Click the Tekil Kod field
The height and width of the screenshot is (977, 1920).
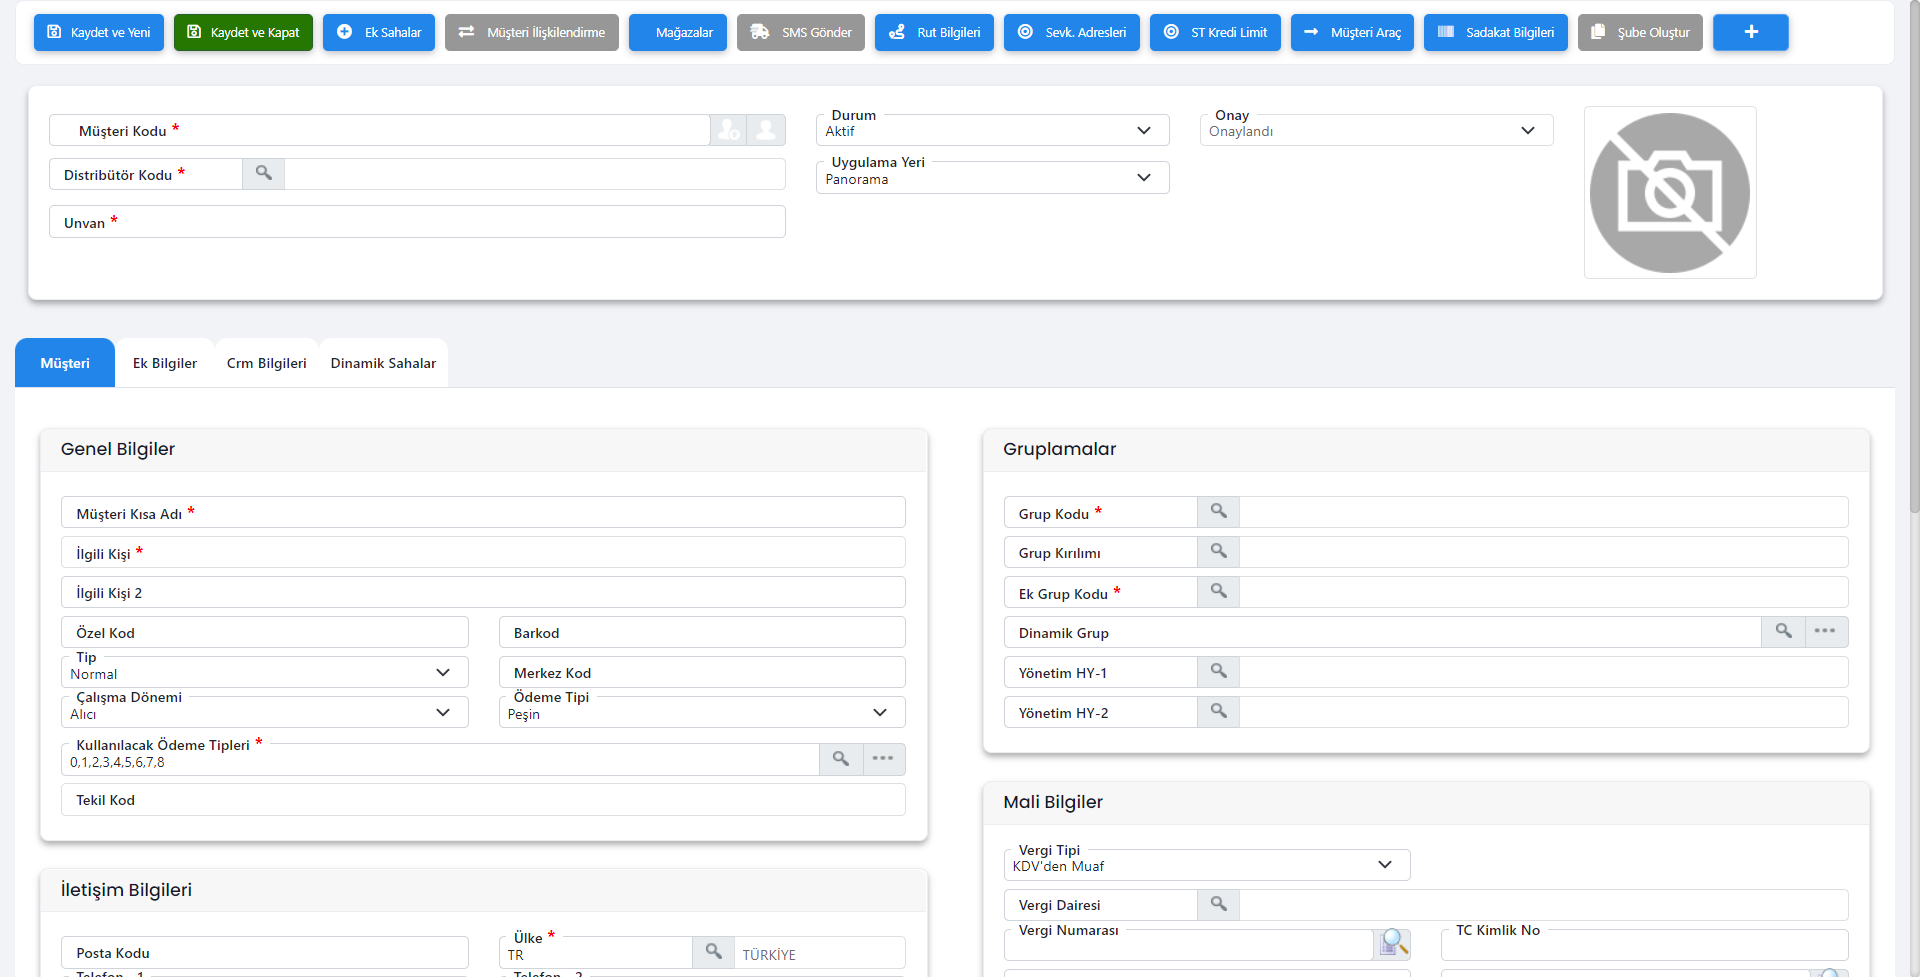tap(483, 799)
